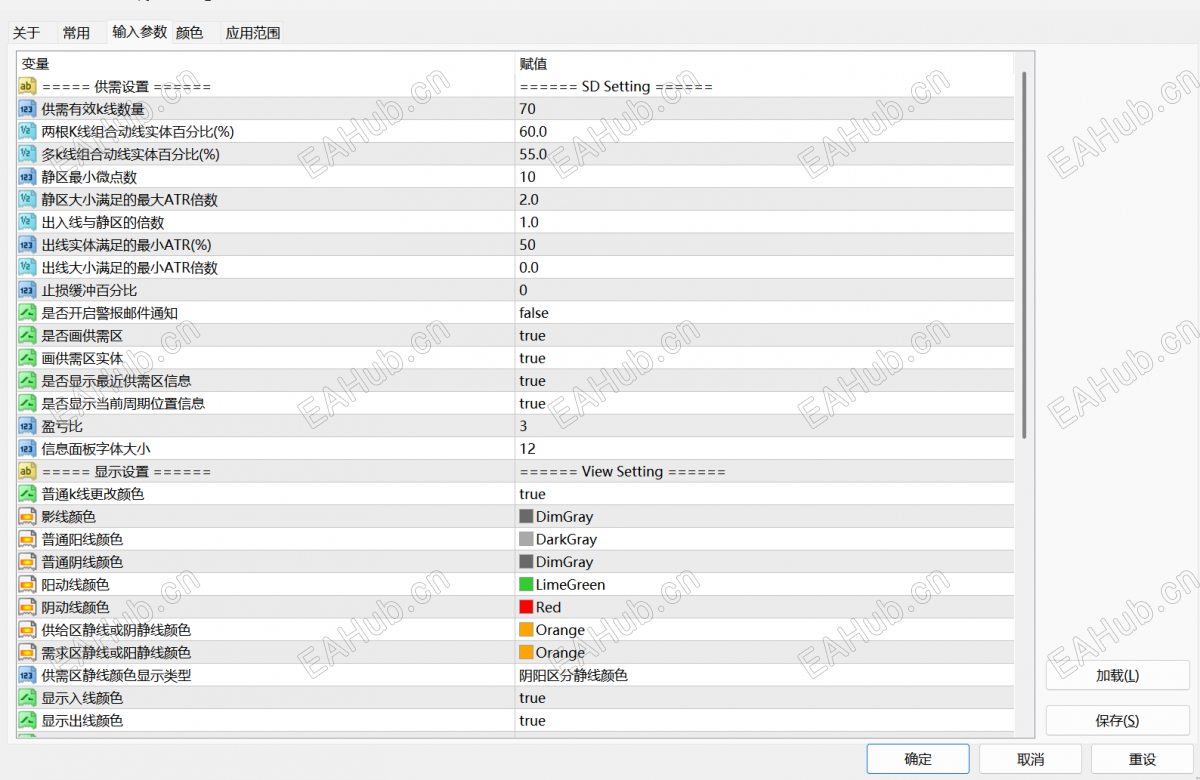Click the color-type icon beside 影线颜色
This screenshot has height=780, width=1200.
(27, 517)
